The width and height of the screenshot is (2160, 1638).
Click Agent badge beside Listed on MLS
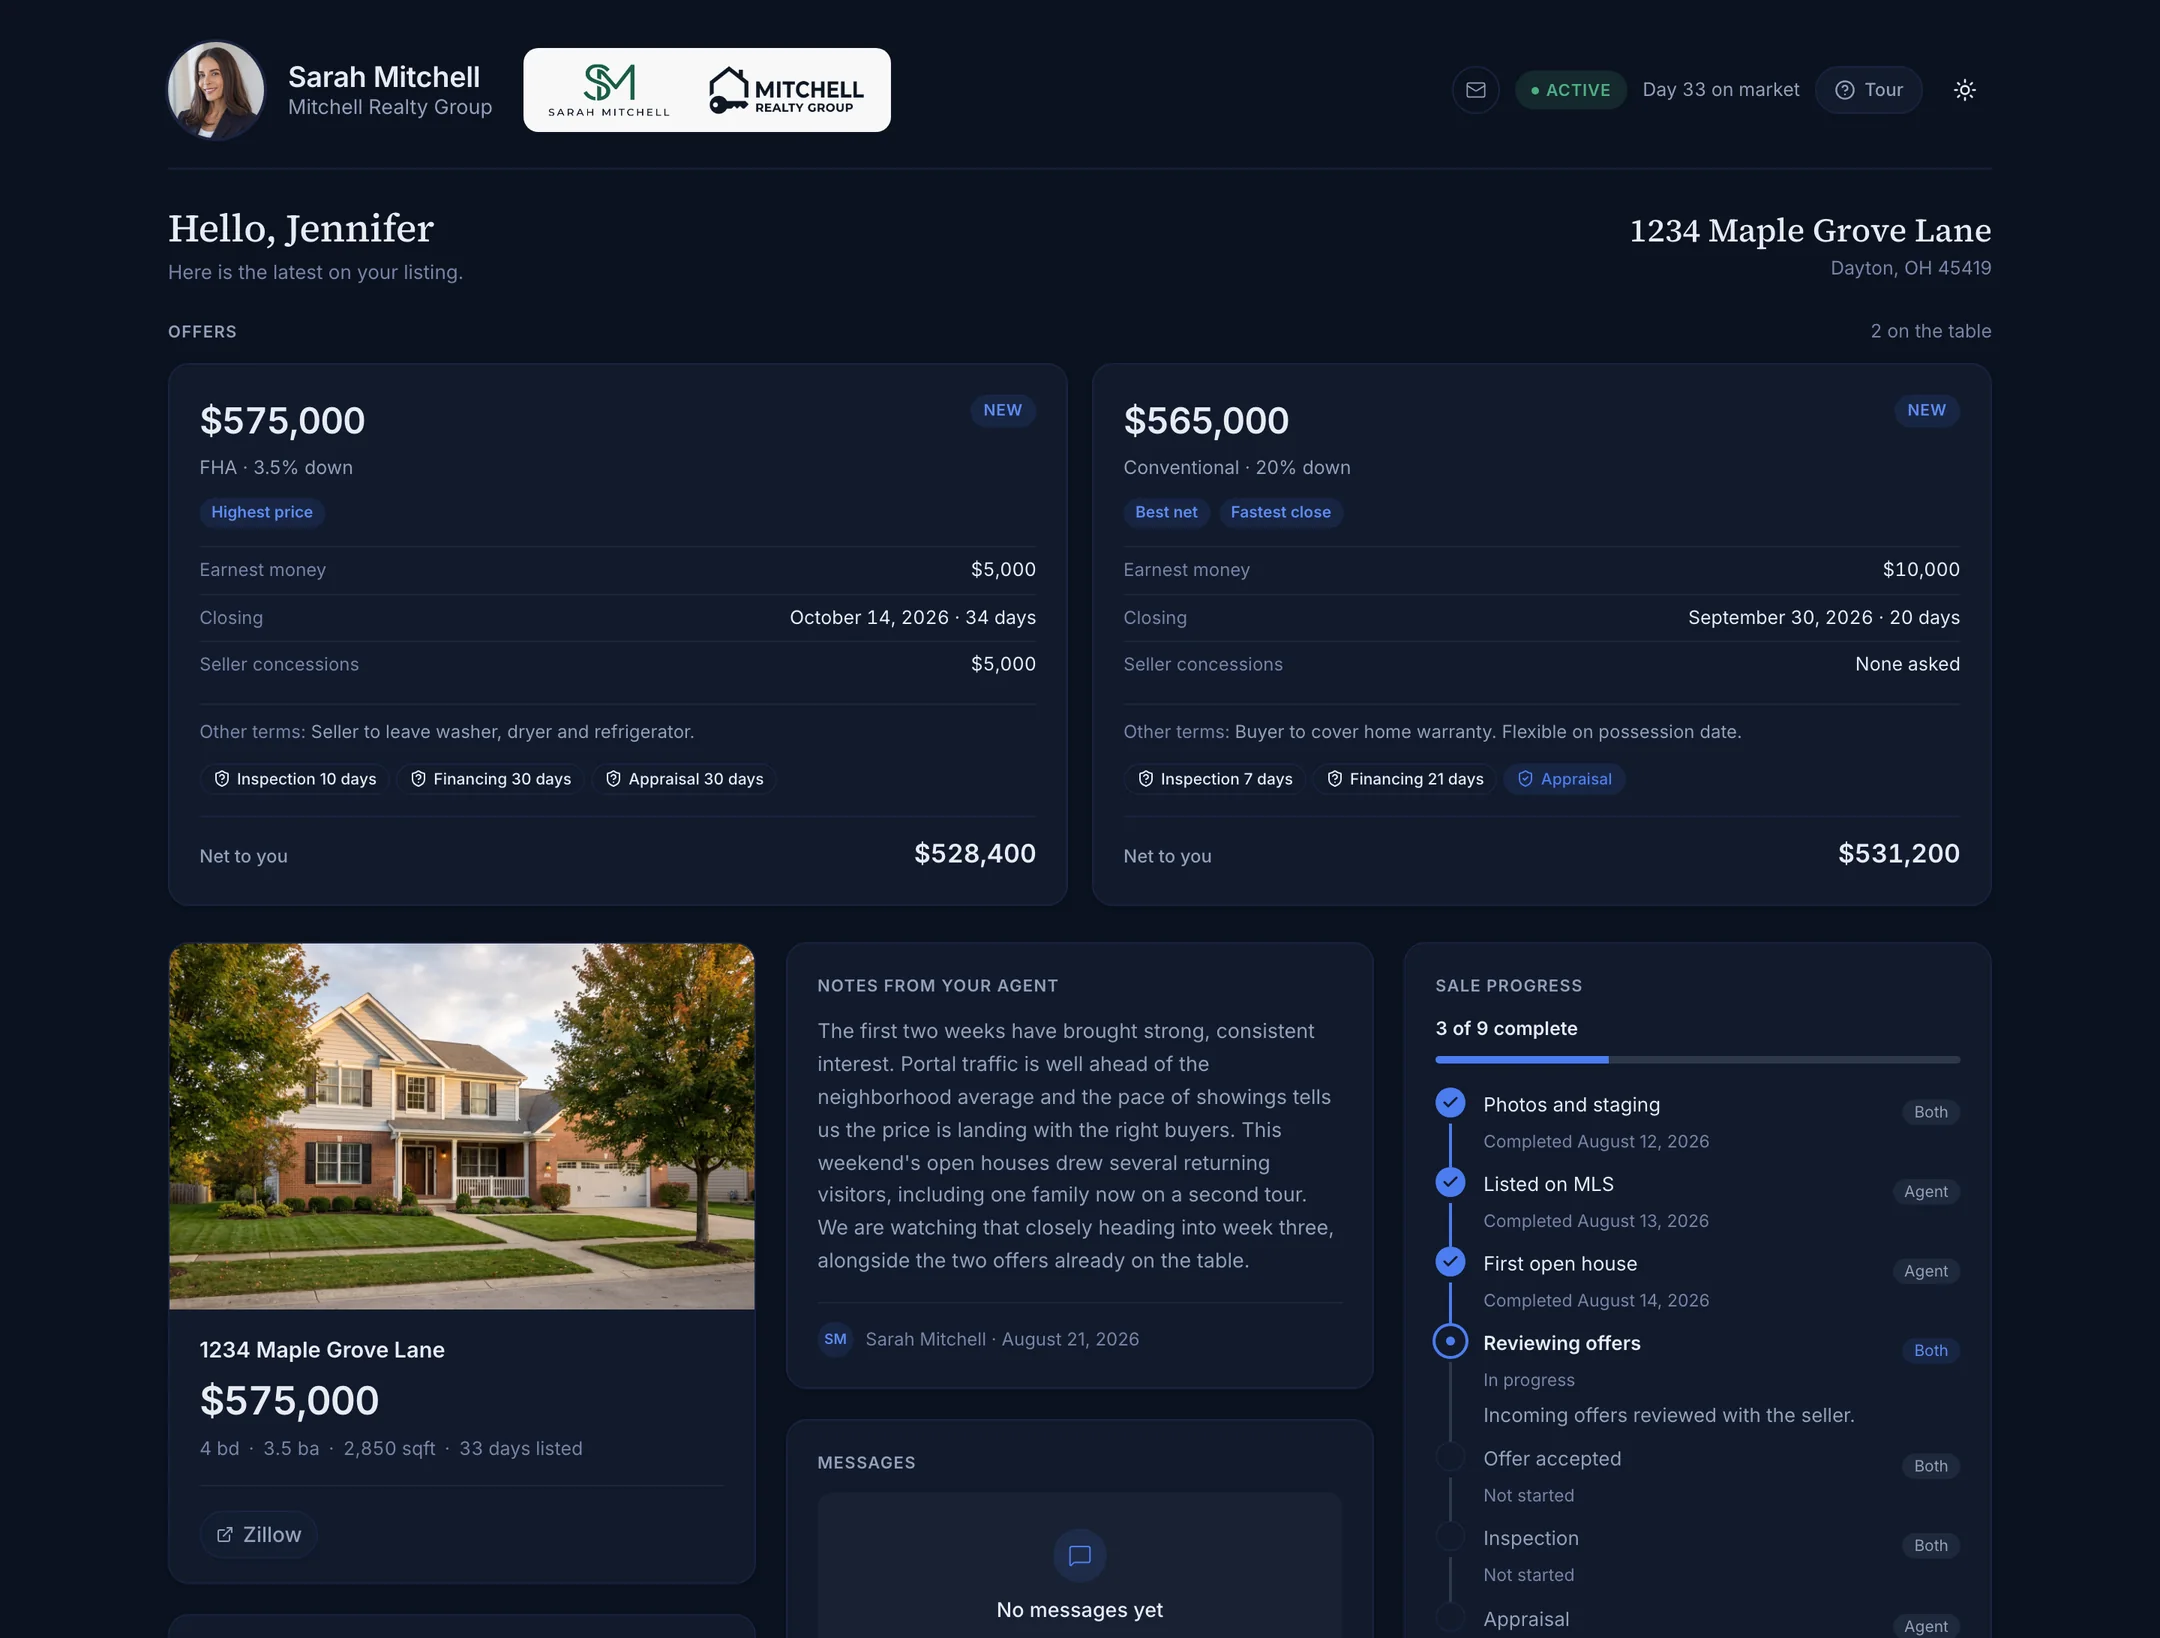click(x=1925, y=1191)
